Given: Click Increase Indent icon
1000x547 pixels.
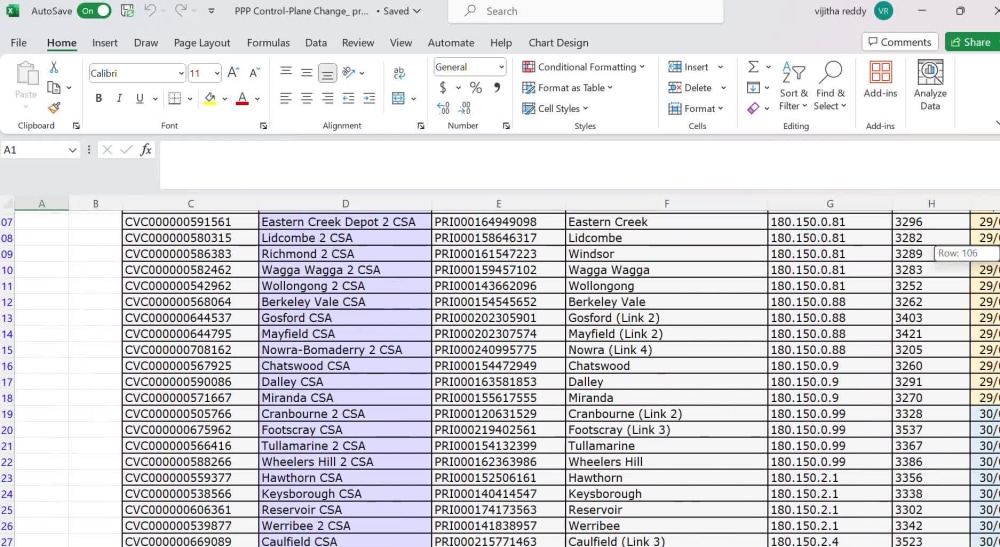Looking at the screenshot, I should pos(369,98).
